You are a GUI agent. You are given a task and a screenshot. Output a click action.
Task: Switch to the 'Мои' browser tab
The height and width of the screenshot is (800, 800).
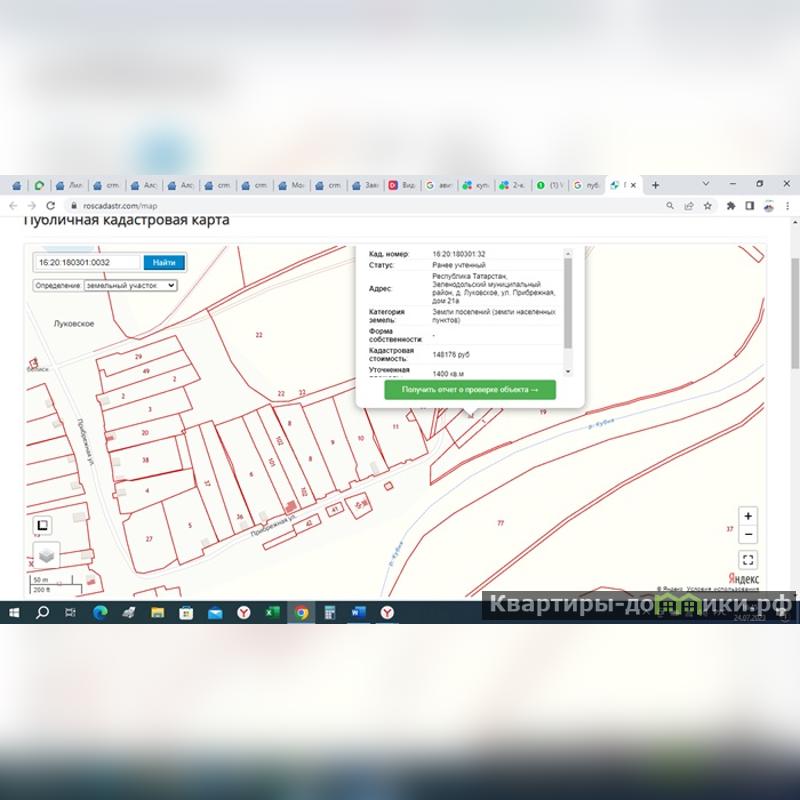tap(292, 185)
